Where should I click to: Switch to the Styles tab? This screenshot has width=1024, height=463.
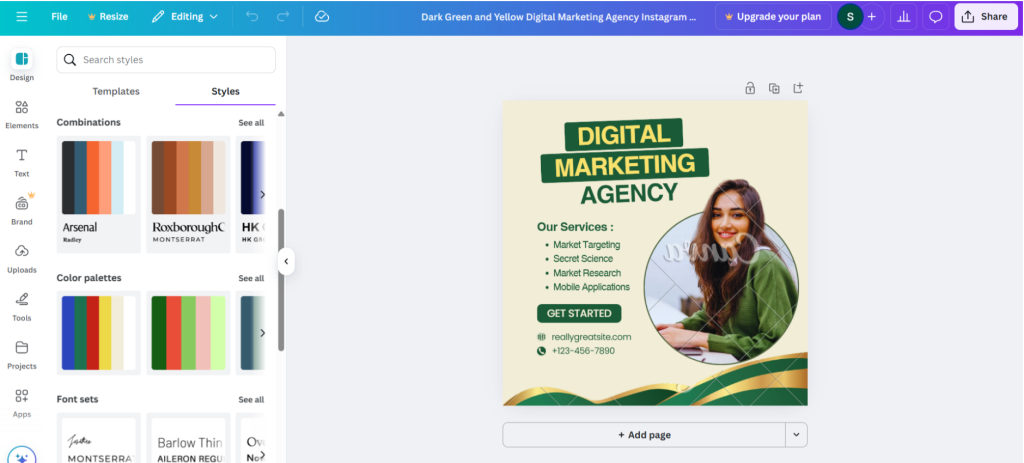point(225,91)
